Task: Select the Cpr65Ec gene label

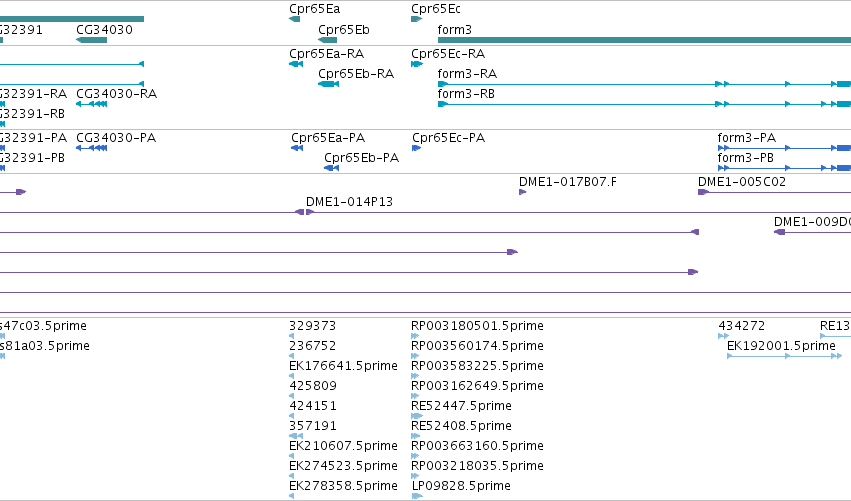Action: click(x=436, y=9)
